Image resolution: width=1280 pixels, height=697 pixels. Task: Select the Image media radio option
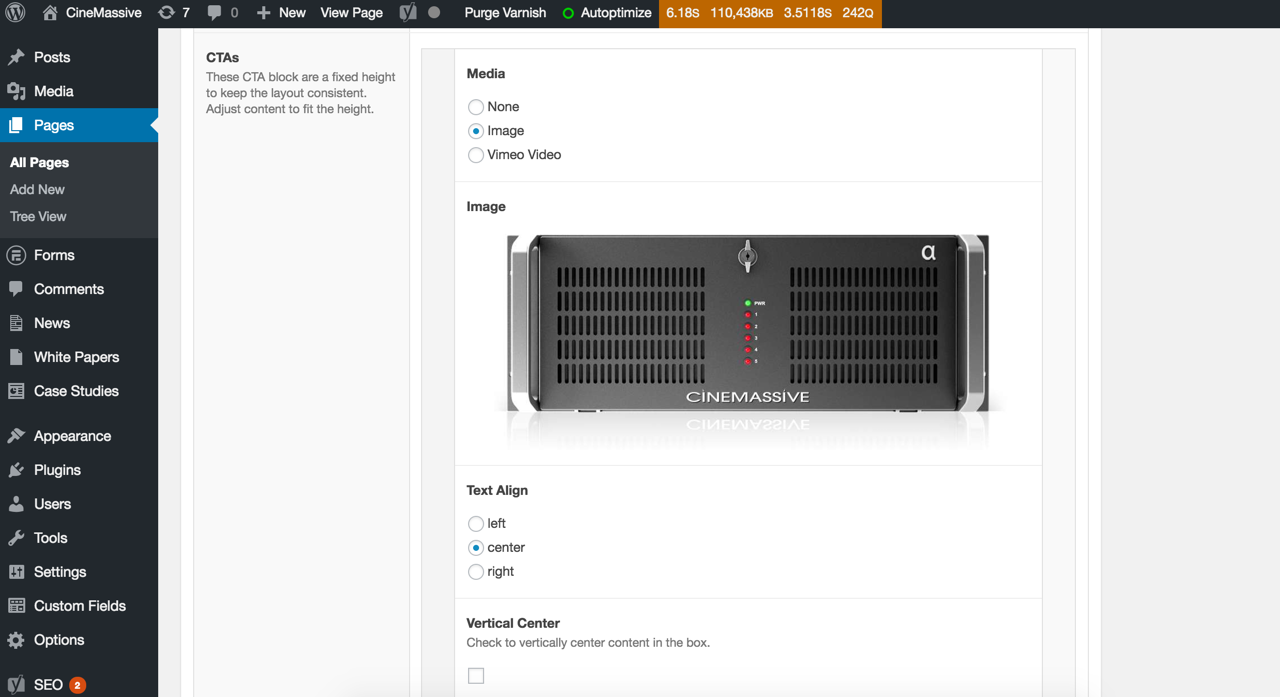pyautogui.click(x=476, y=131)
